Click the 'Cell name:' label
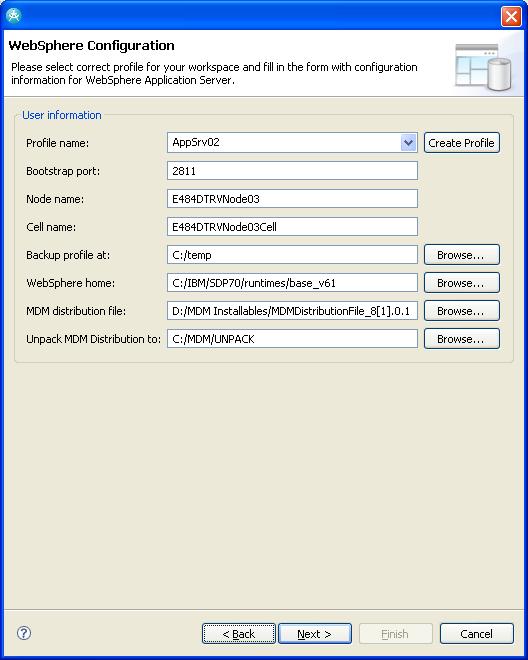Screen dimensions: 528x660 tap(51, 227)
